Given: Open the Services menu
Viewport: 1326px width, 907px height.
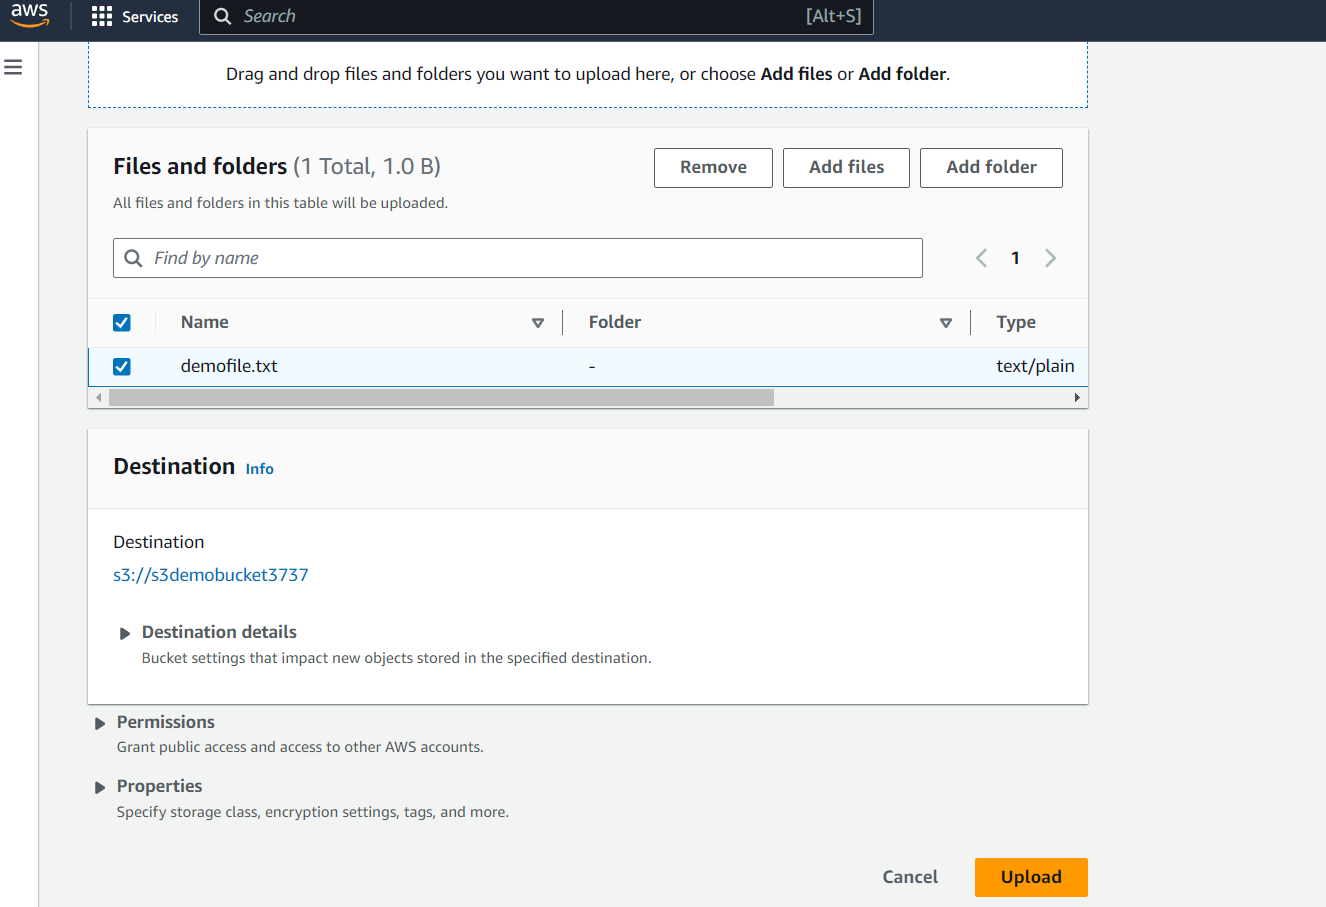Looking at the screenshot, I should pos(135,16).
